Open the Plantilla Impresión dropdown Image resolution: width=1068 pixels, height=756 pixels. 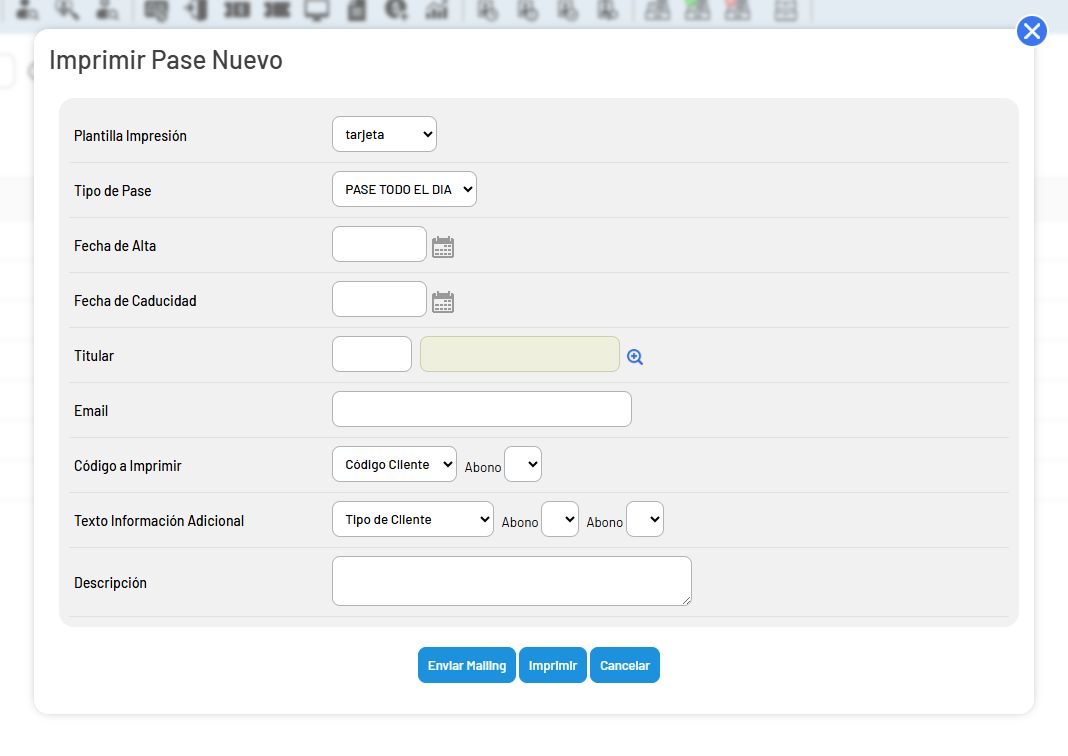coord(384,134)
